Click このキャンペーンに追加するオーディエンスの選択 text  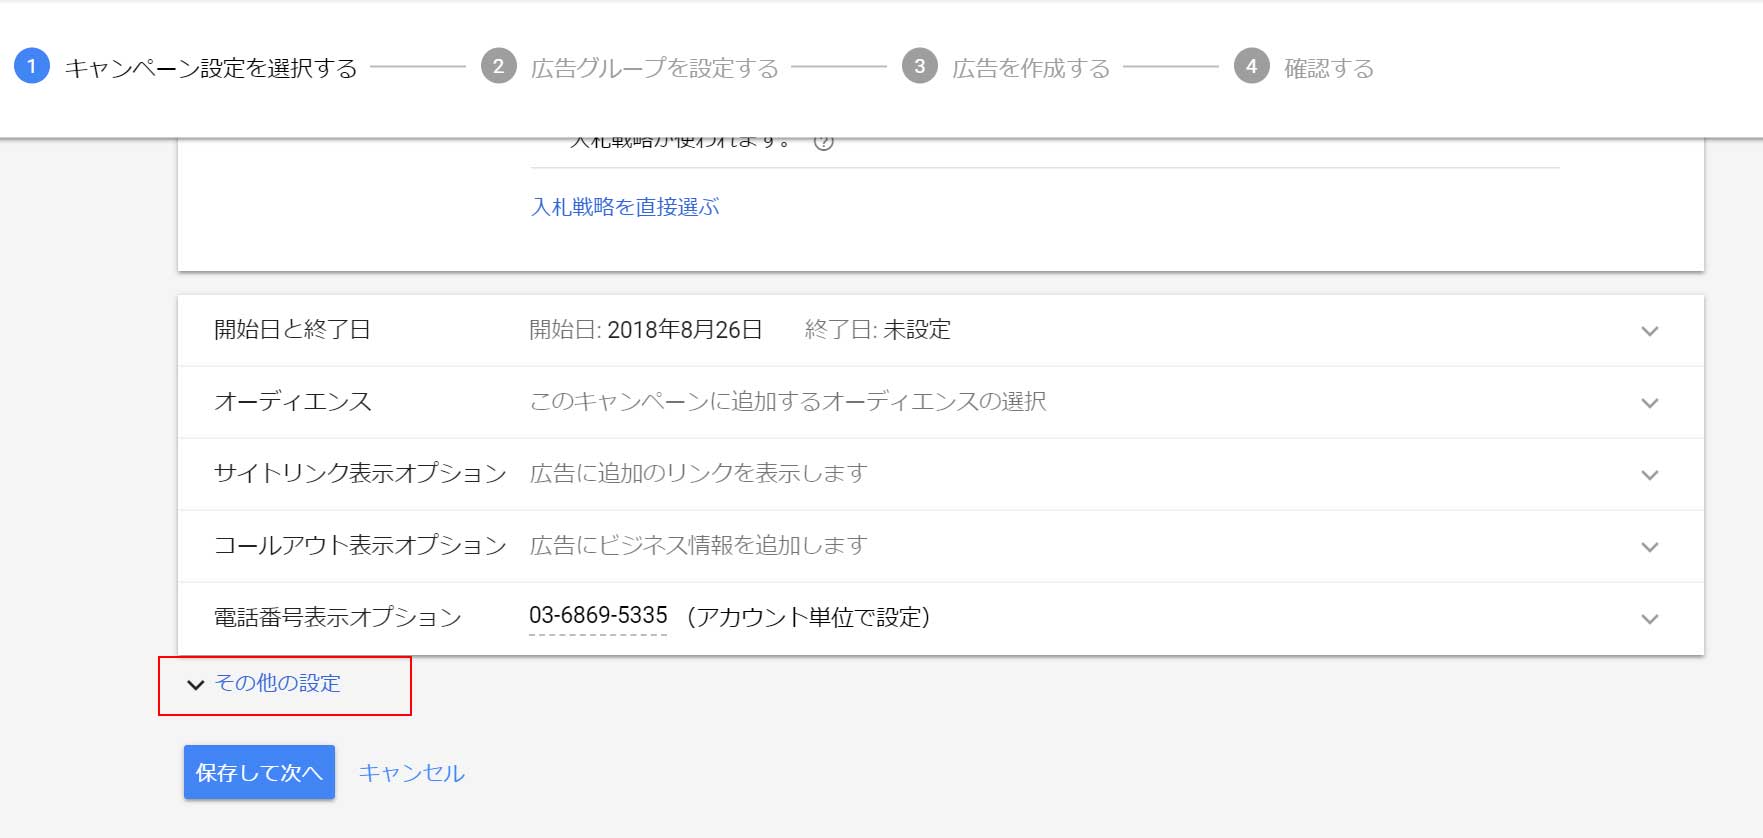coord(788,402)
